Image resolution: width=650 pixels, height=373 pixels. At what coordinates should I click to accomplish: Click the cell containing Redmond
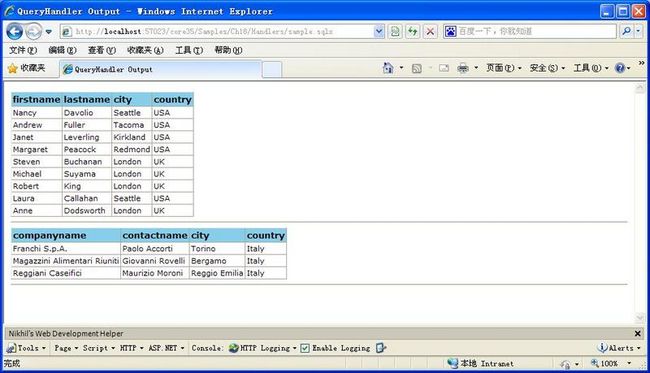click(131, 149)
